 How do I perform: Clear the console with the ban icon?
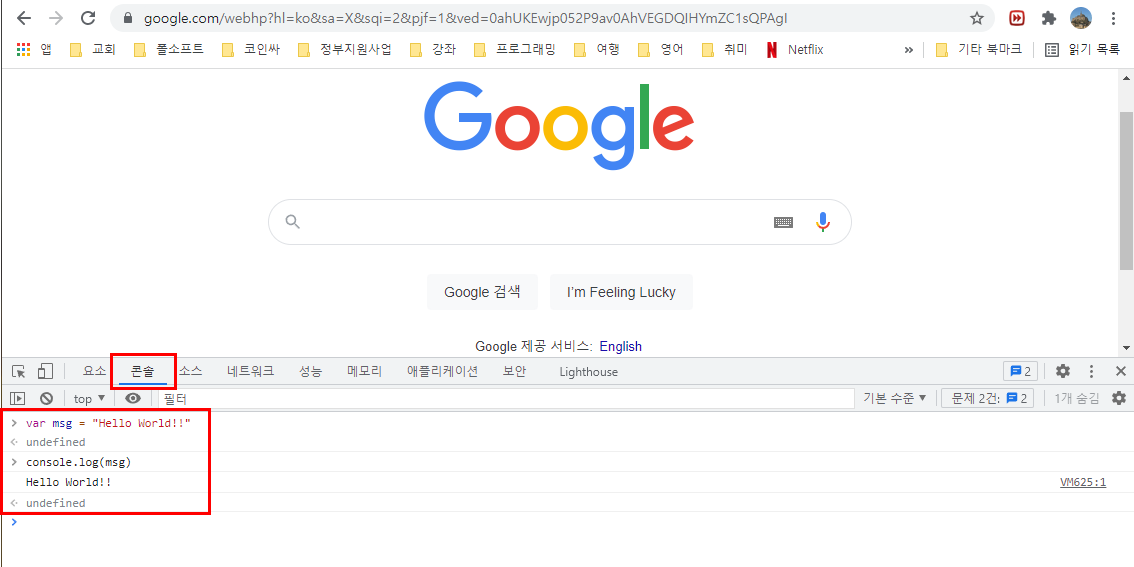click(46, 398)
